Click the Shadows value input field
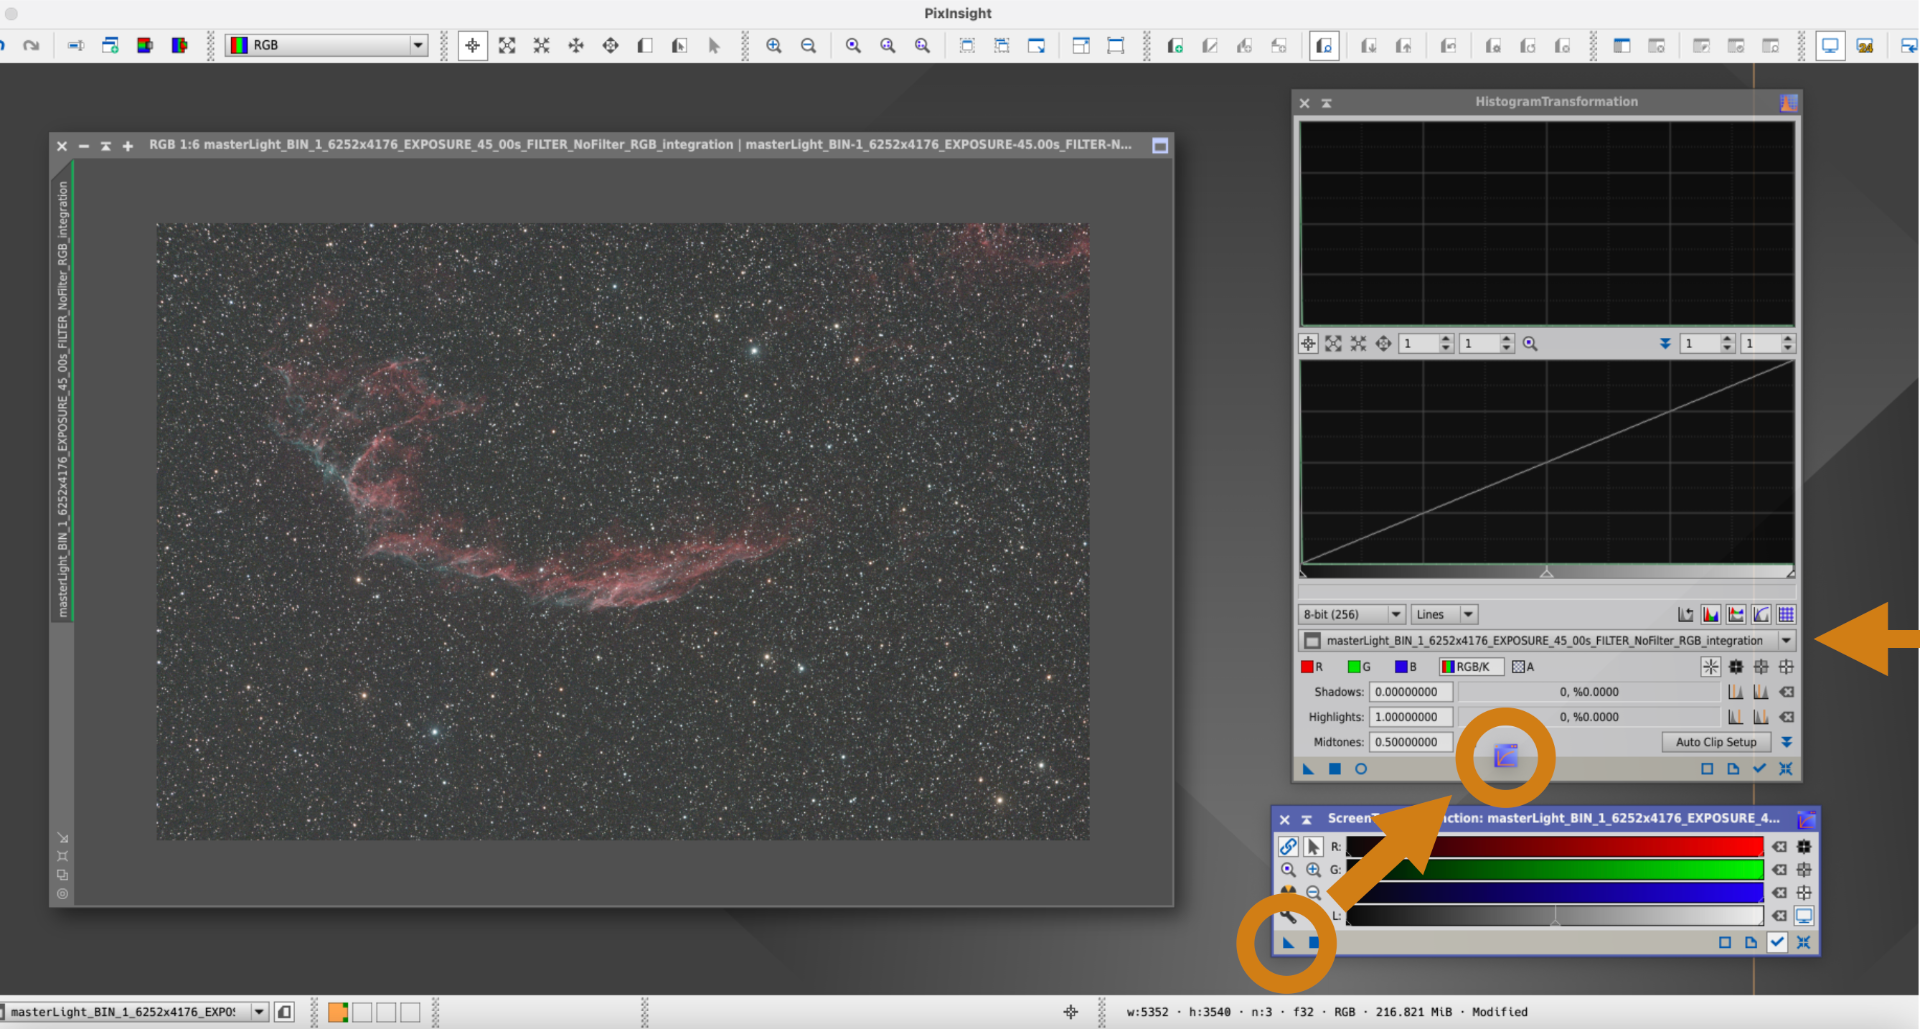 1410,692
